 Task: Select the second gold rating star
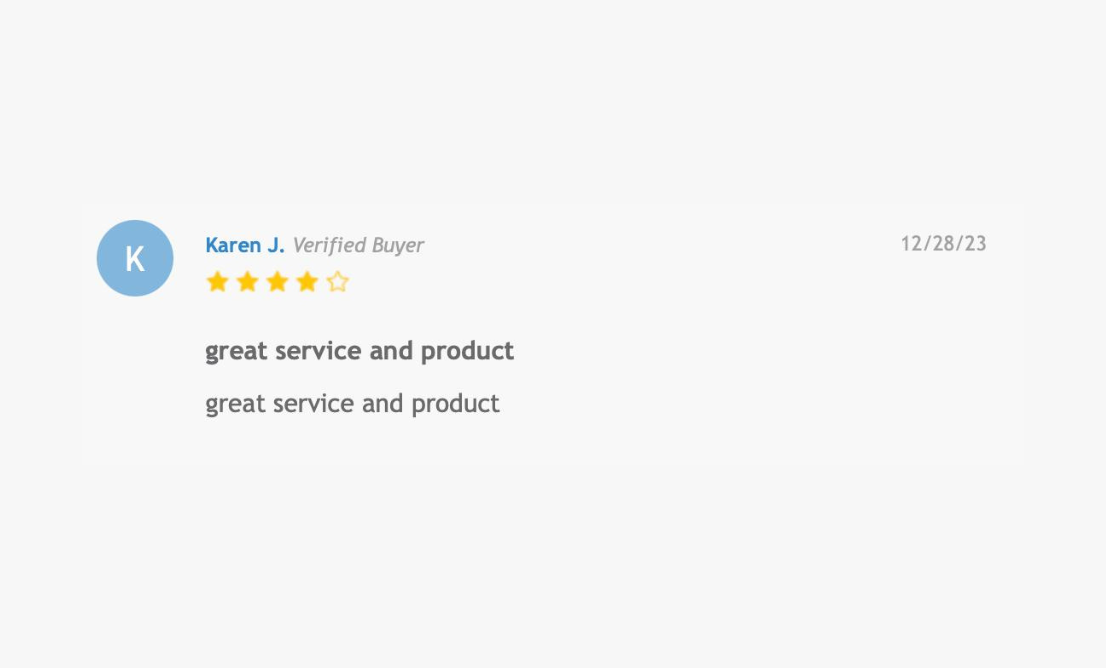coord(247,282)
